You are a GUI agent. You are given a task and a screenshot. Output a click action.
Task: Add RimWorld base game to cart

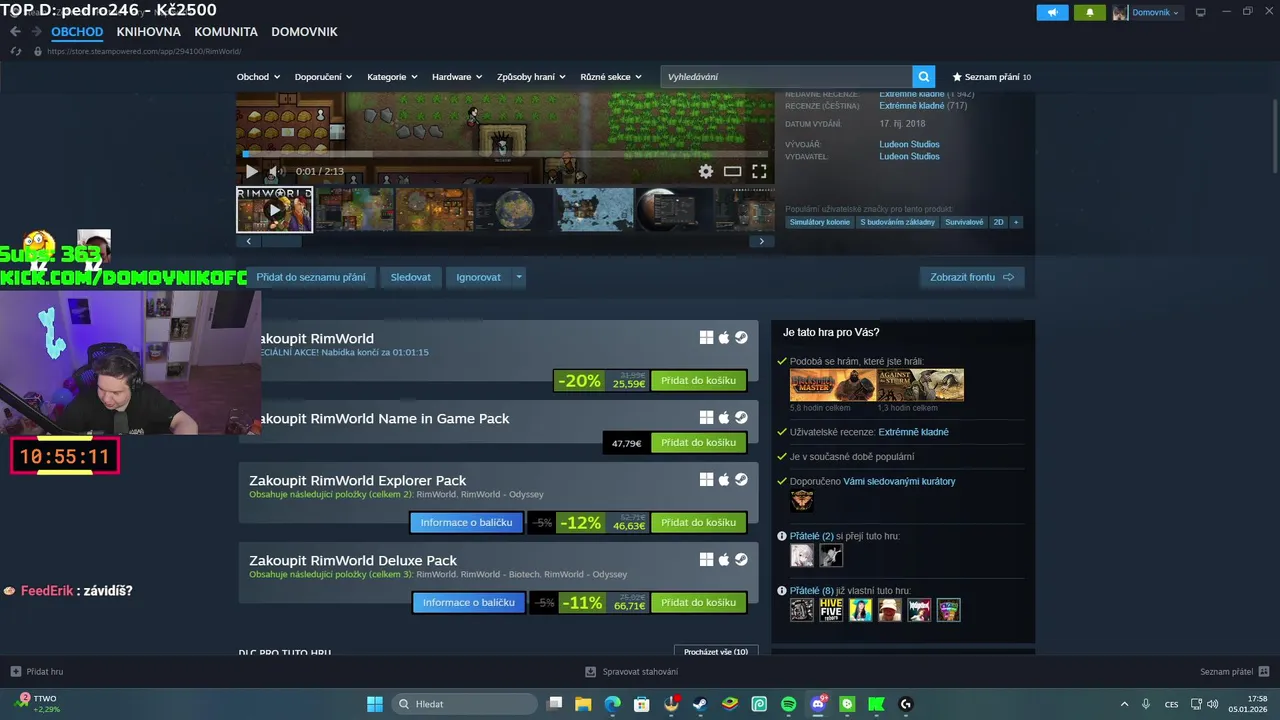(699, 381)
